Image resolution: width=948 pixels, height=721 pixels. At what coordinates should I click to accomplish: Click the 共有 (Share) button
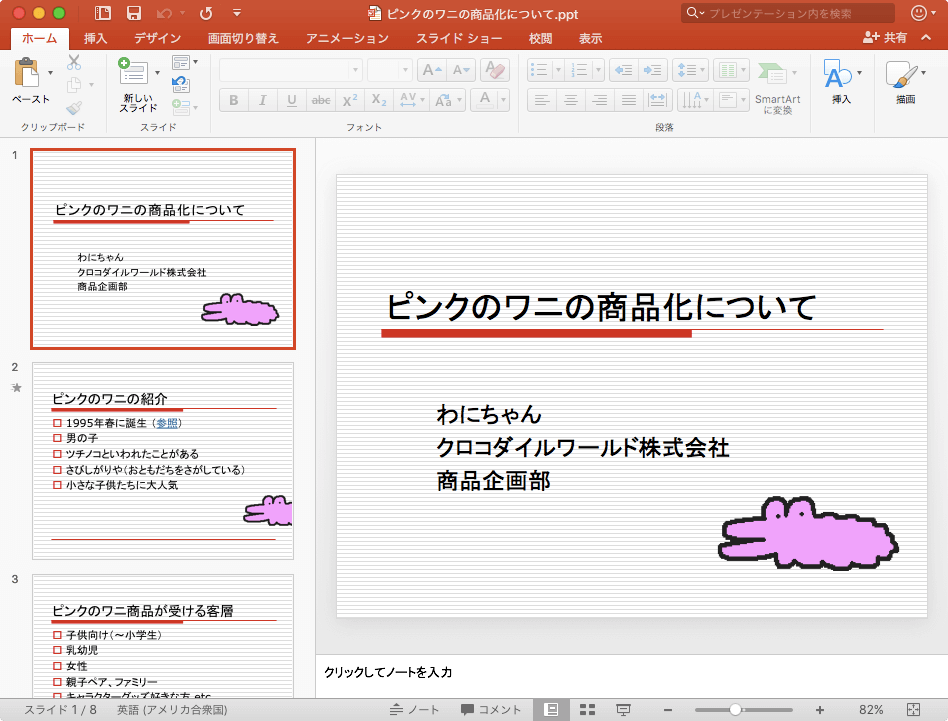886,38
